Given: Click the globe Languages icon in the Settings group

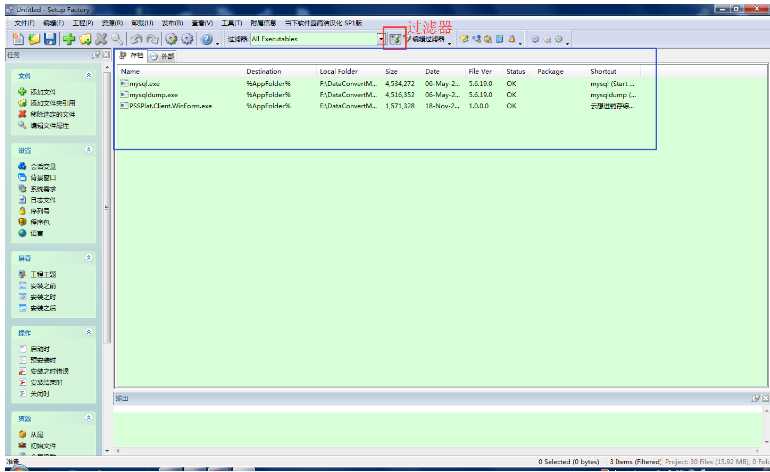Looking at the screenshot, I should tap(22, 233).
